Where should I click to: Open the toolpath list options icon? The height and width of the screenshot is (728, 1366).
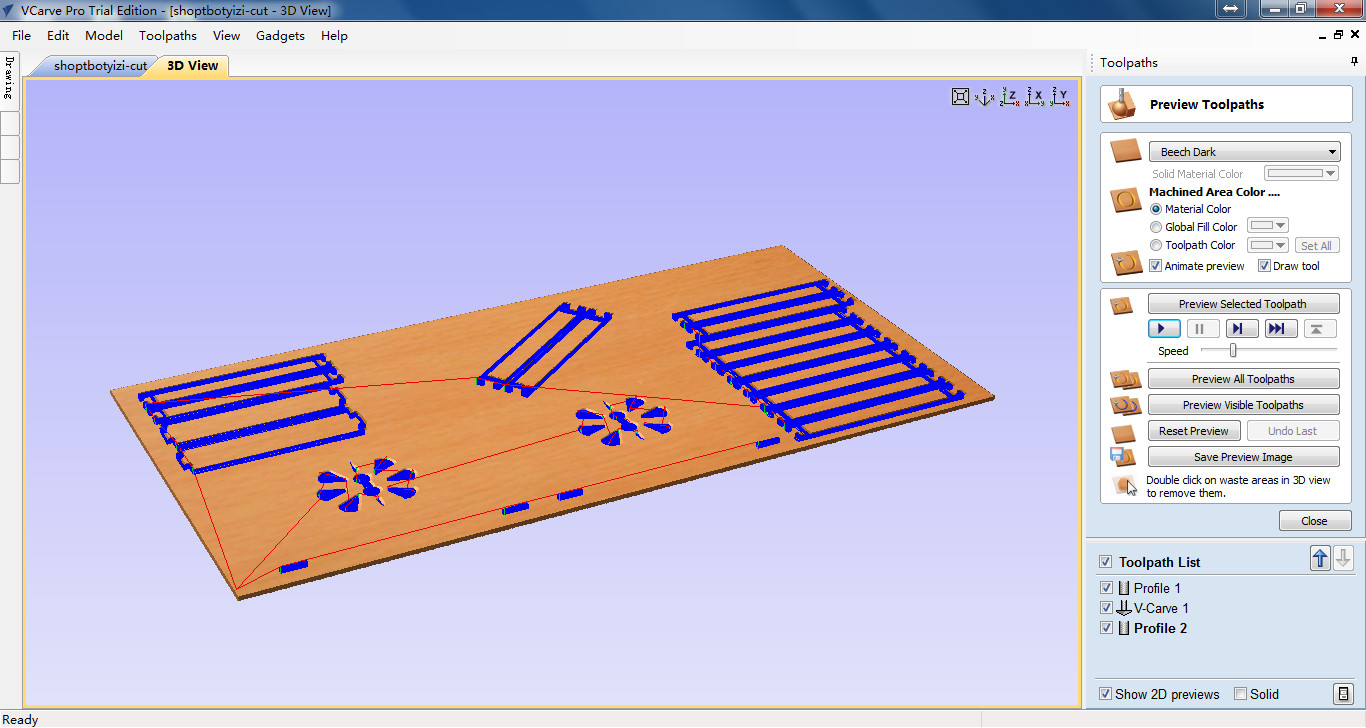(1343, 694)
